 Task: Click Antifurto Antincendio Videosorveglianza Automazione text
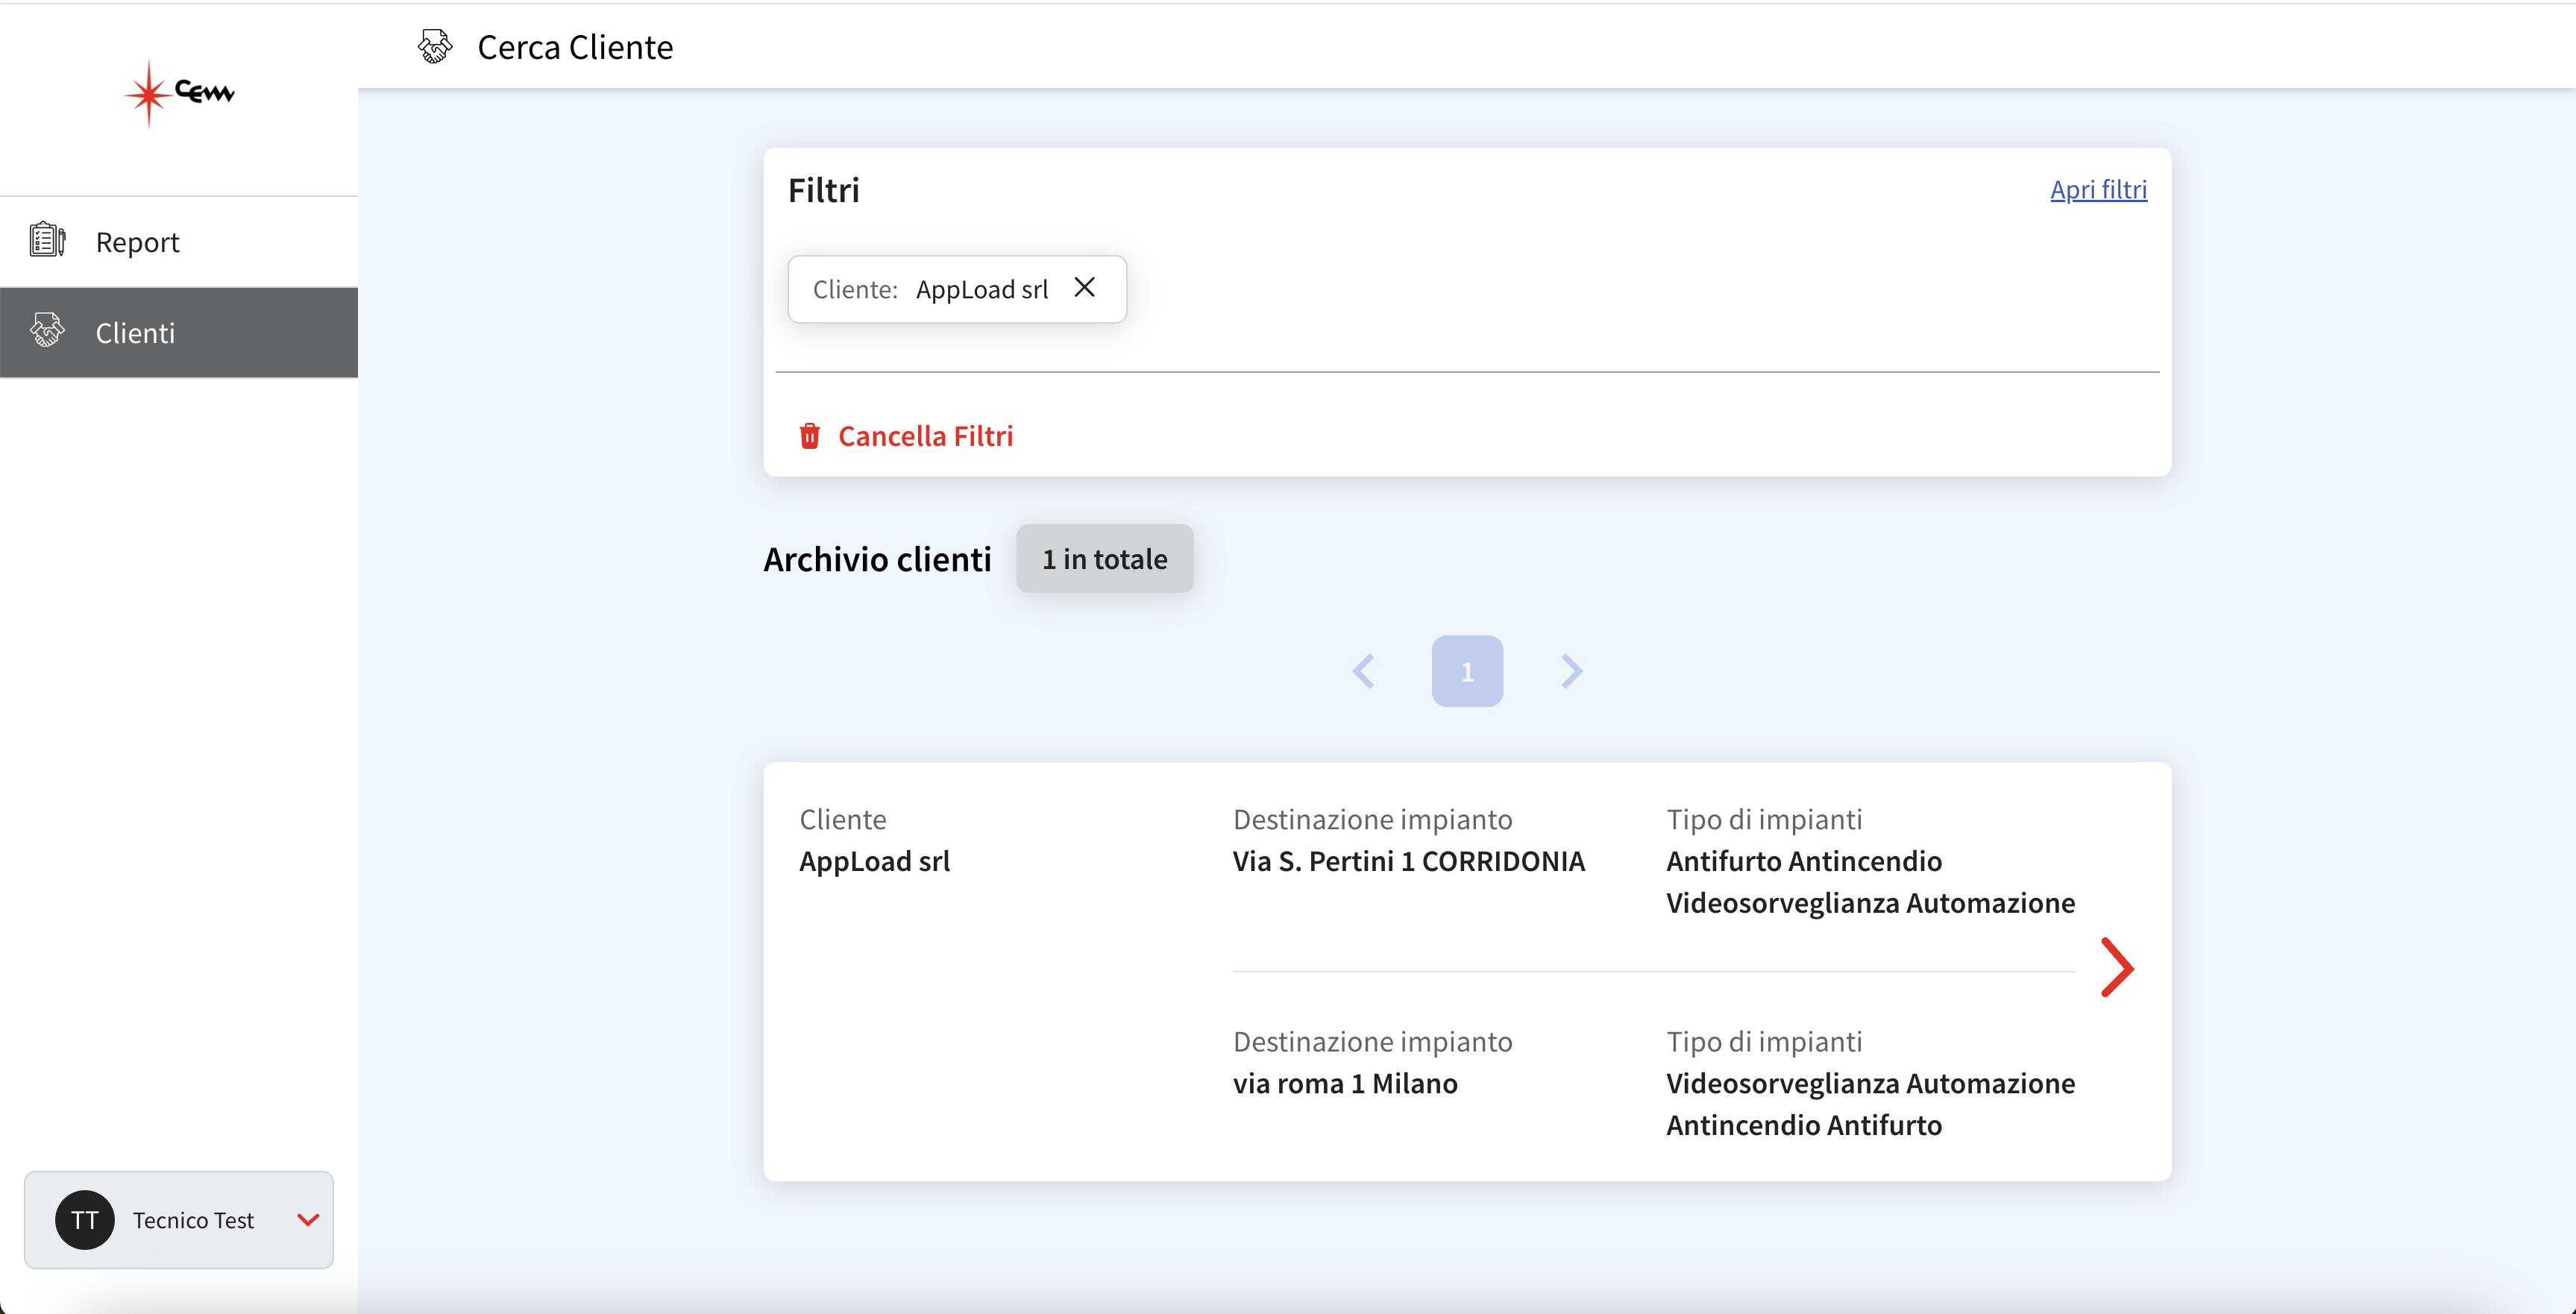(1870, 882)
